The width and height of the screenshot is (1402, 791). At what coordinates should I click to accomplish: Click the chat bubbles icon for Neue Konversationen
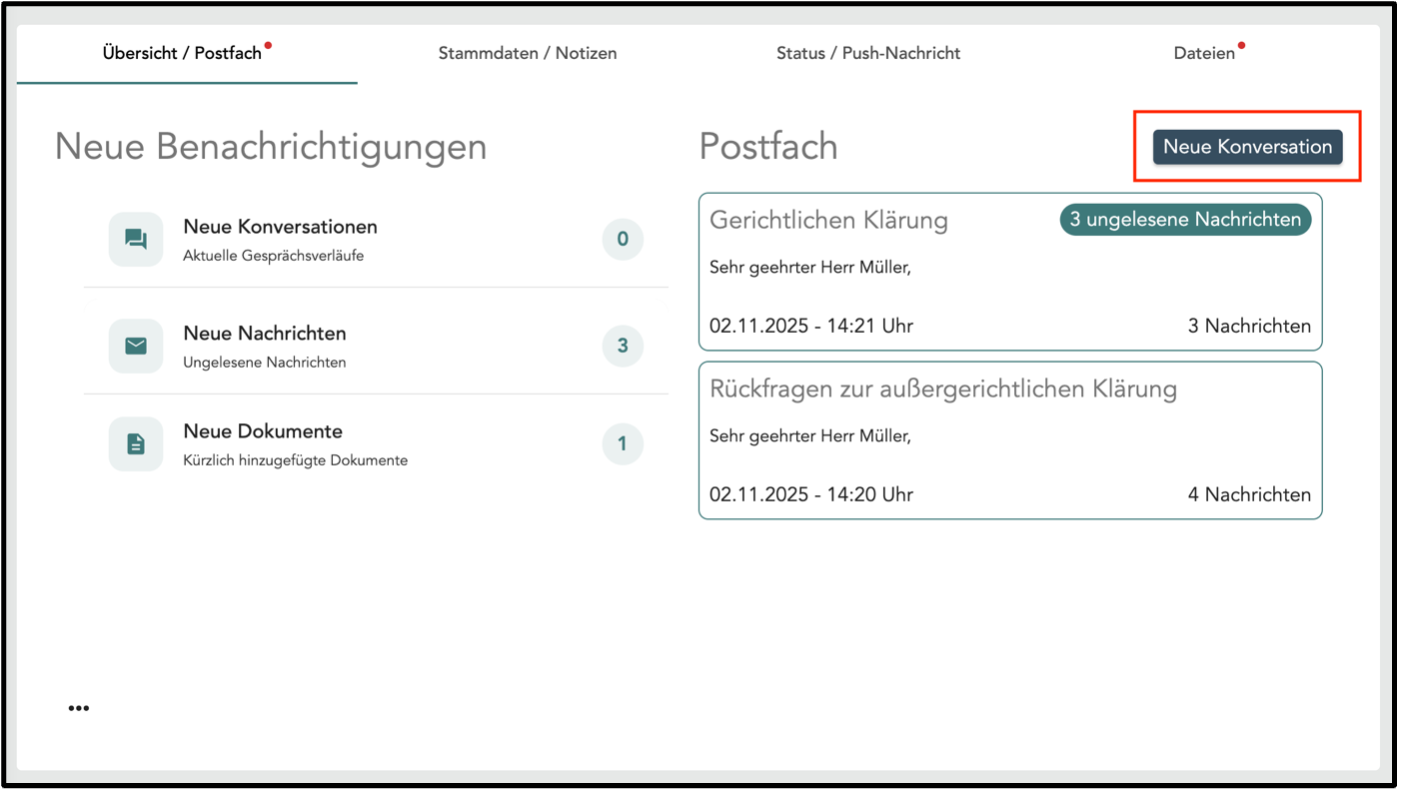(x=136, y=239)
